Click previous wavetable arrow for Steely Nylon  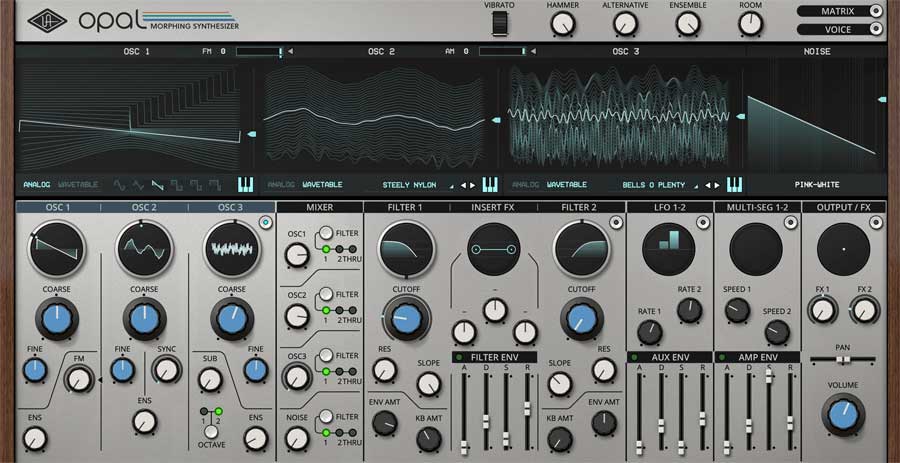(x=464, y=185)
